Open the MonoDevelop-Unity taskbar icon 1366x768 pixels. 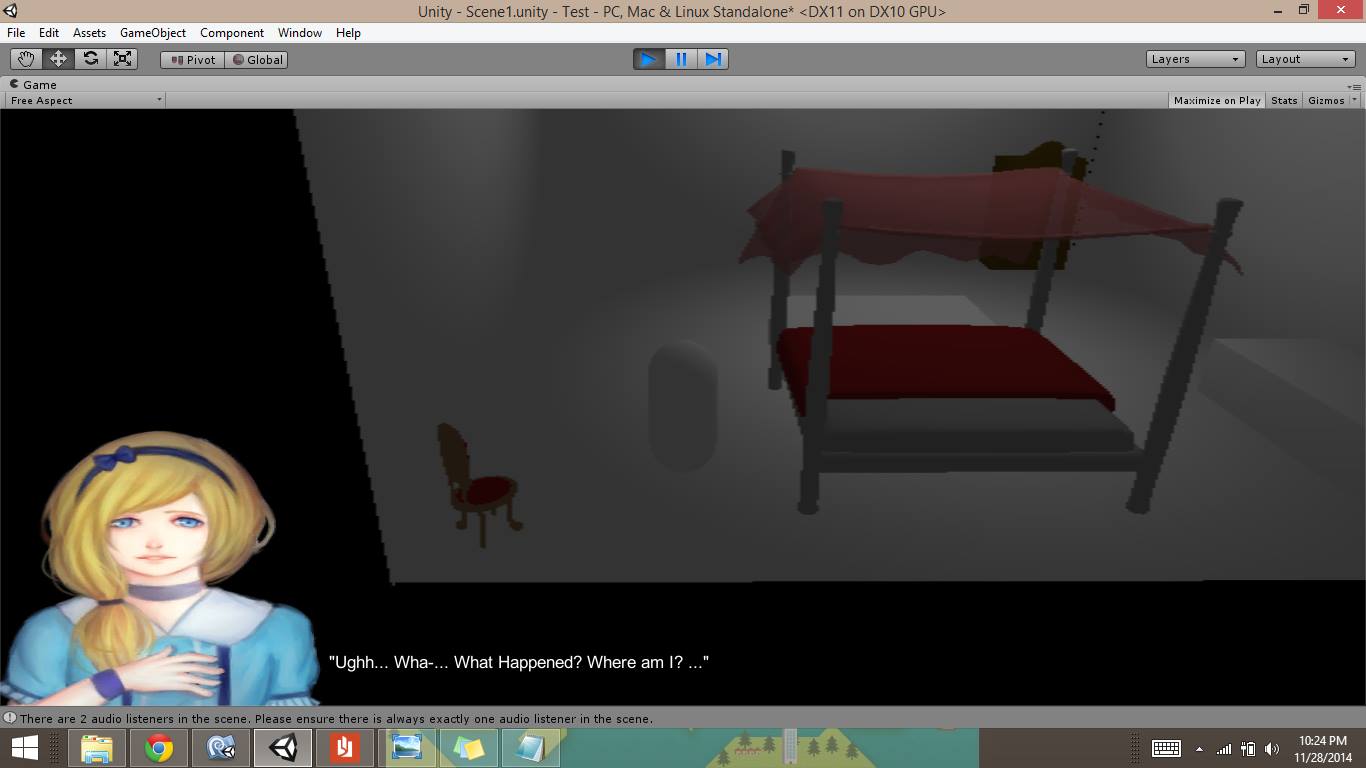pyautogui.click(x=221, y=748)
